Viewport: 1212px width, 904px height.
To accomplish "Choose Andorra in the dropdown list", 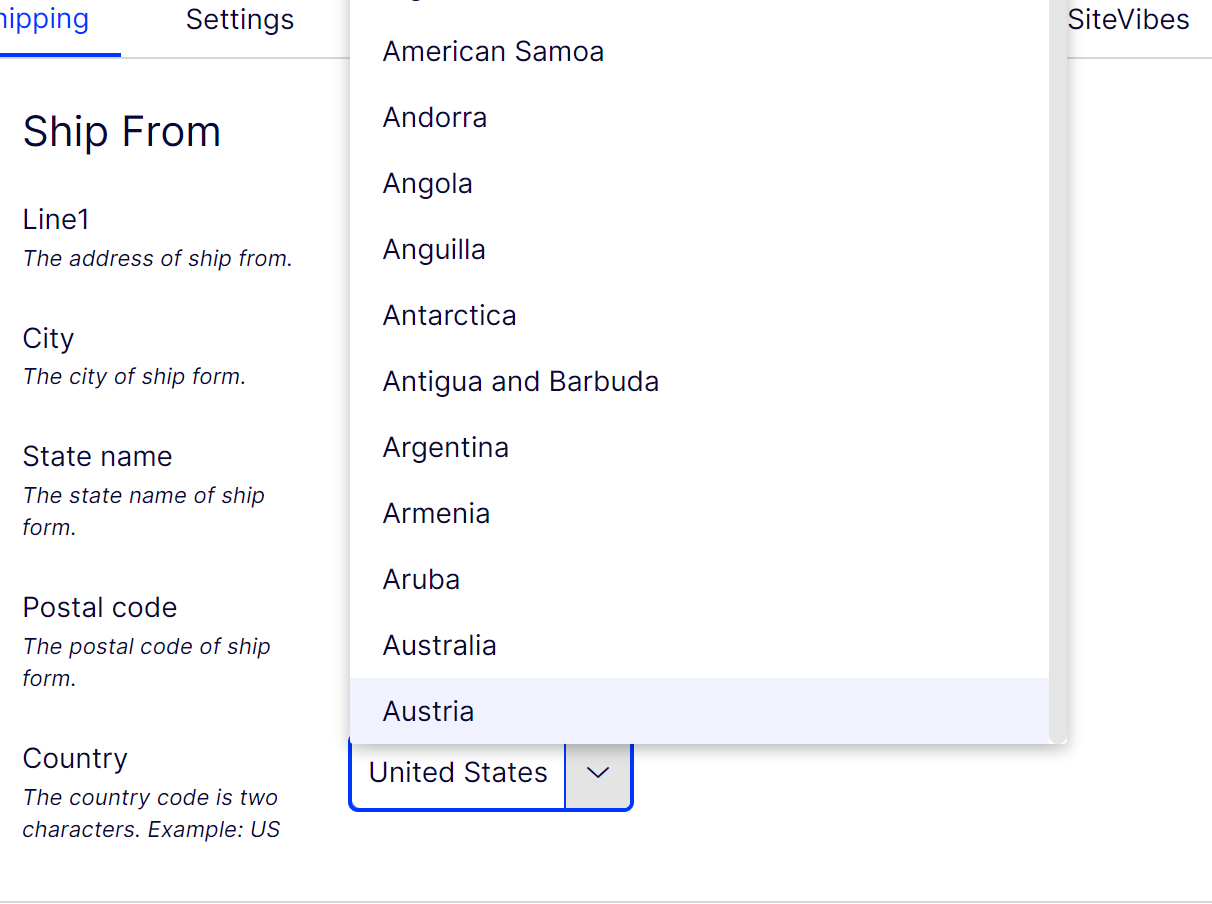I will click(x=435, y=118).
